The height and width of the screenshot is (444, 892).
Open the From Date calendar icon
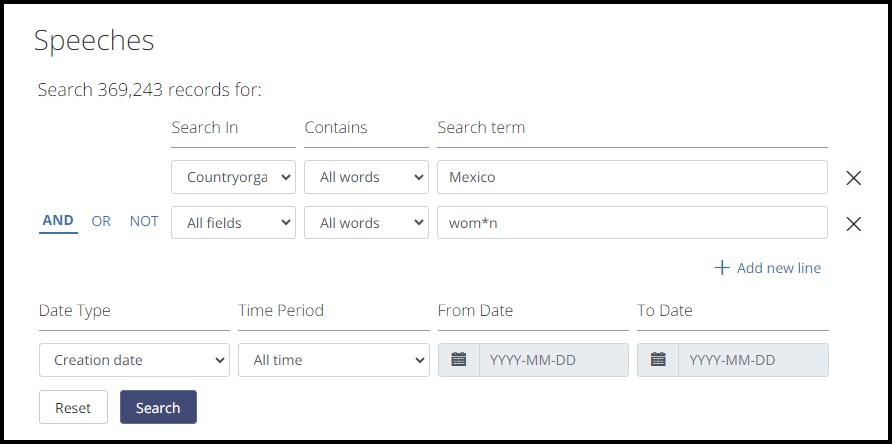click(459, 360)
